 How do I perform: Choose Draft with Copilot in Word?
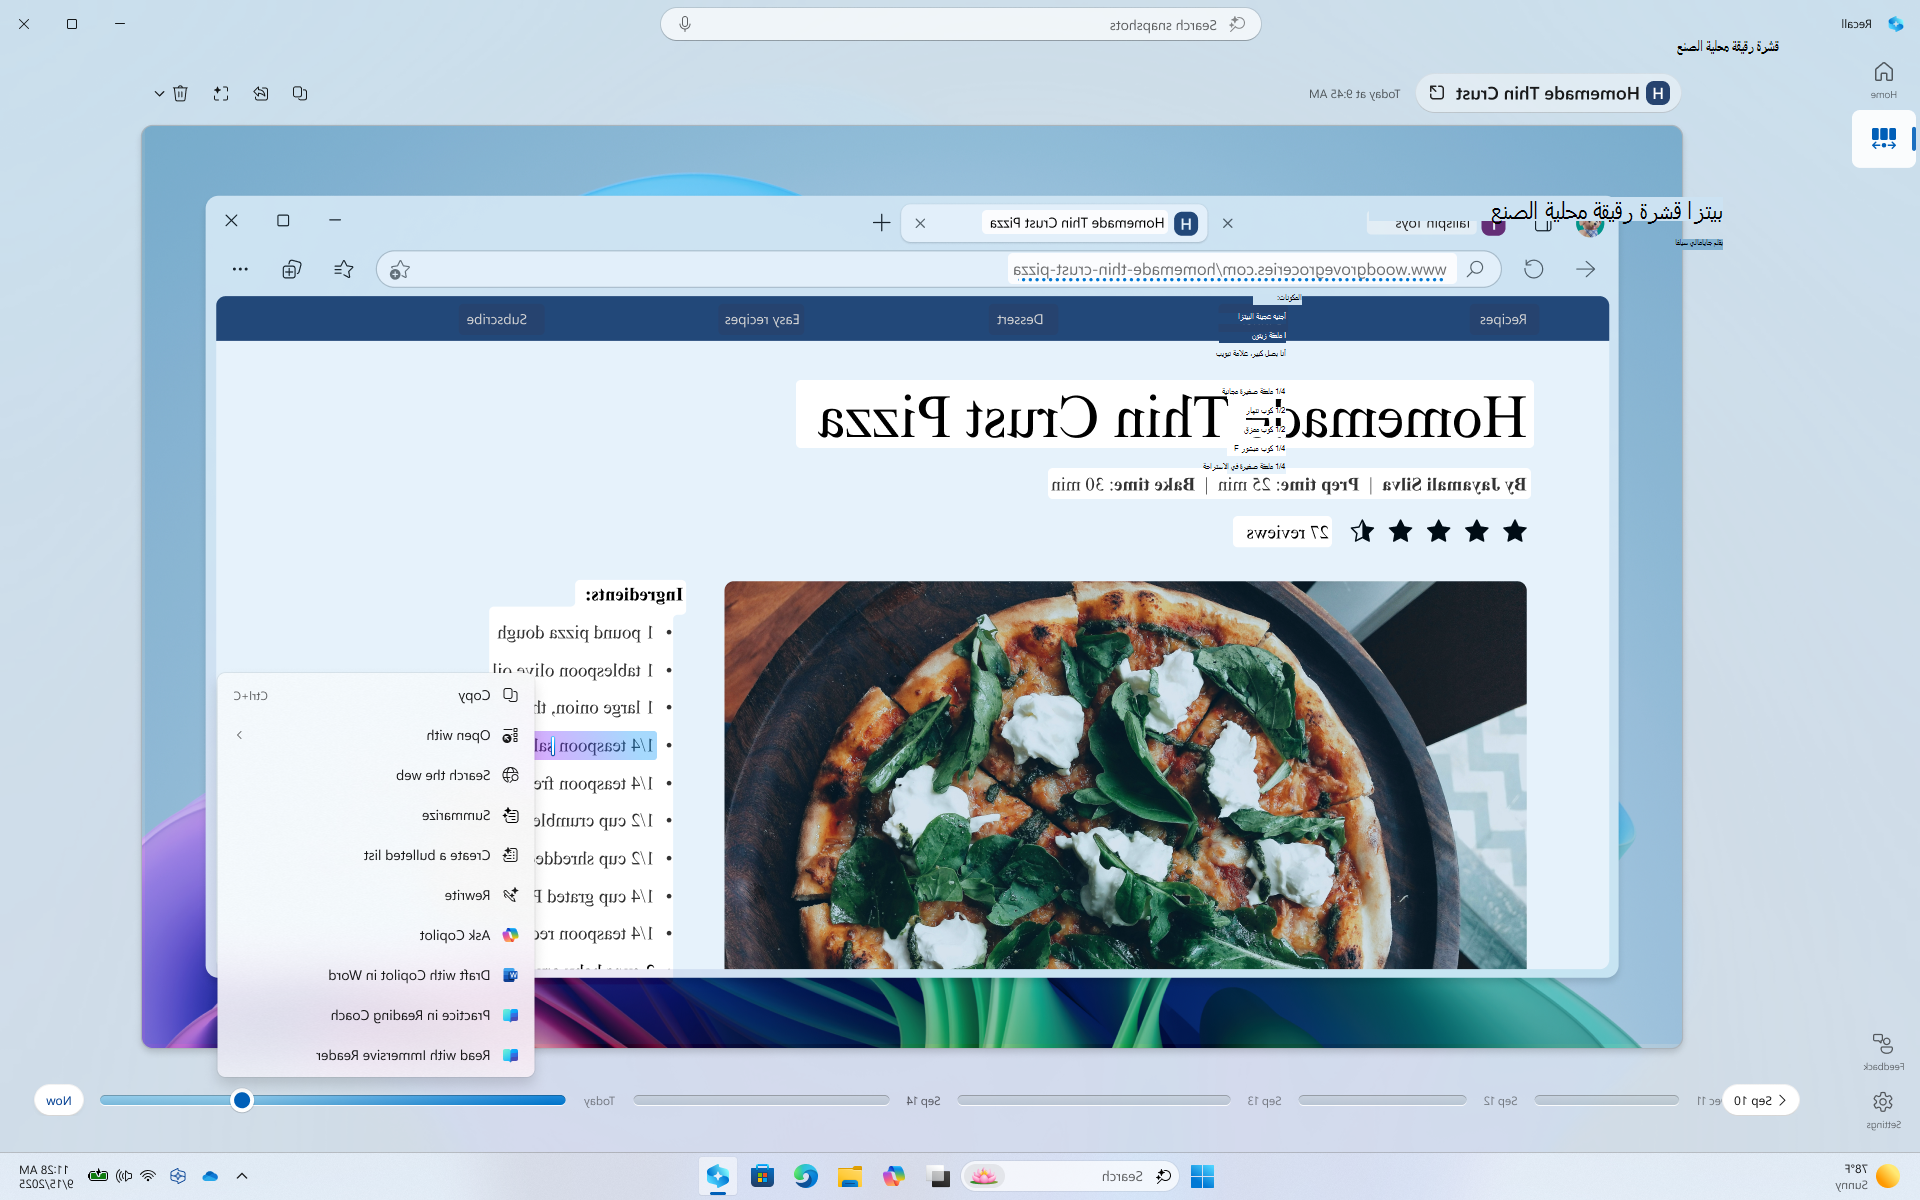(376, 975)
